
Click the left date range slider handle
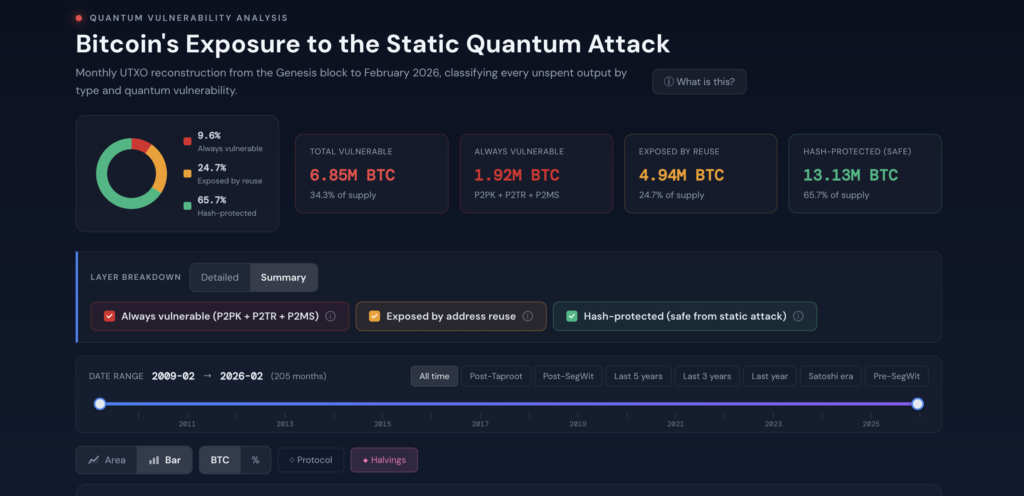click(x=100, y=404)
